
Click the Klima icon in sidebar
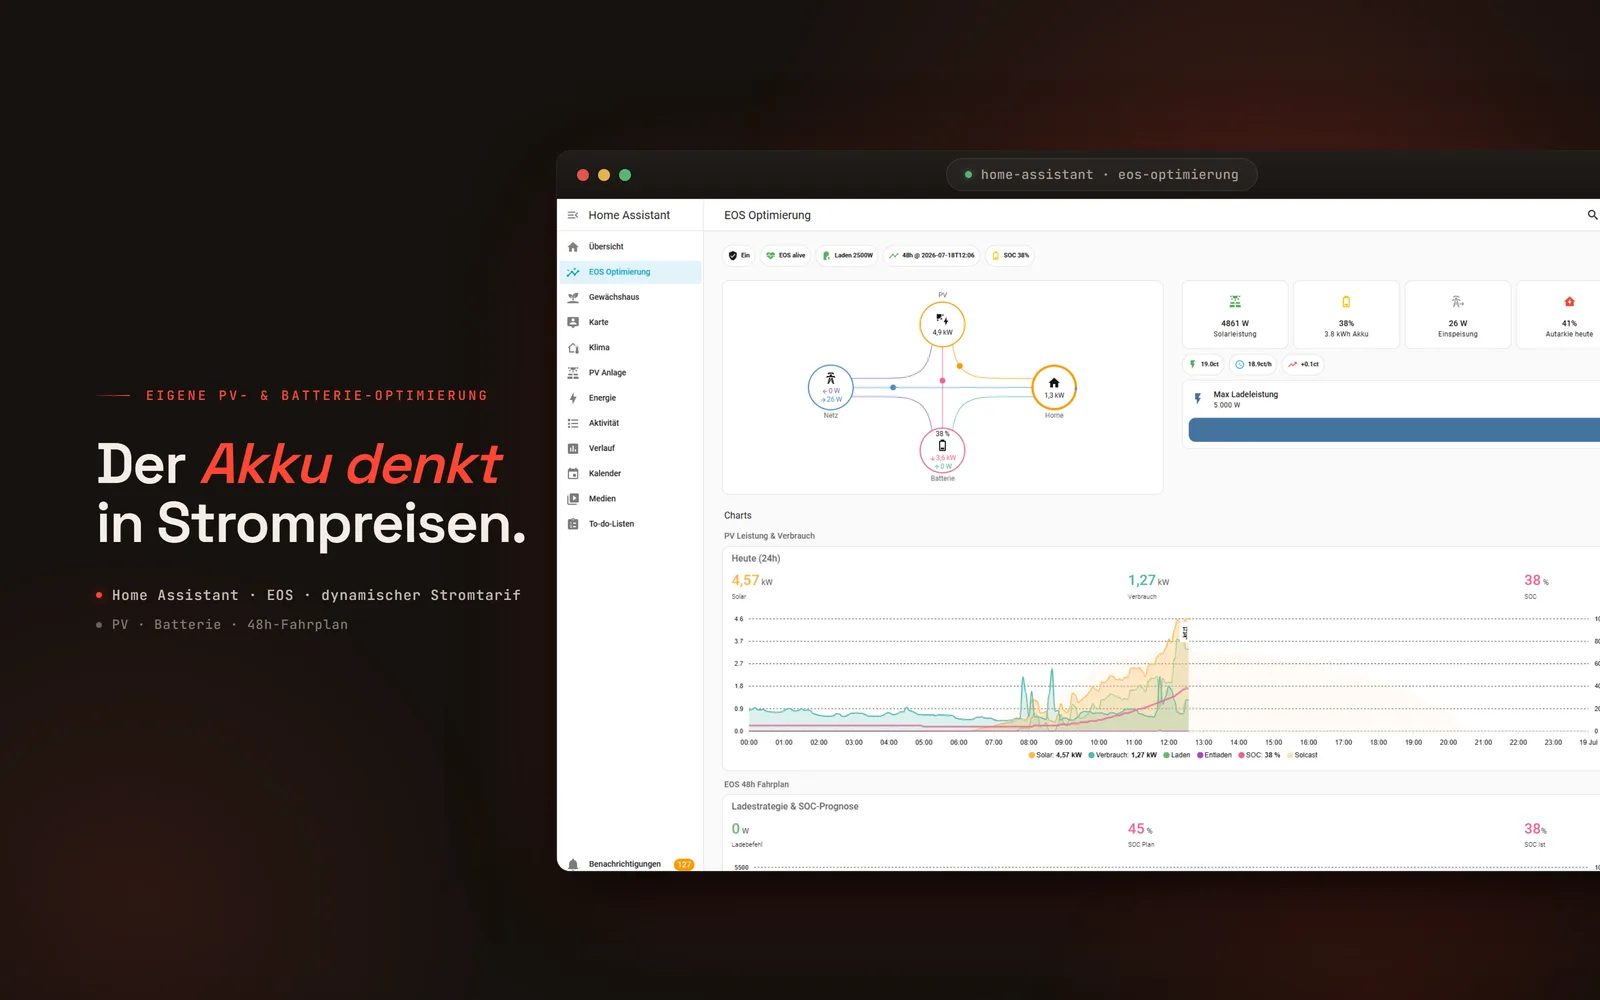coord(573,348)
